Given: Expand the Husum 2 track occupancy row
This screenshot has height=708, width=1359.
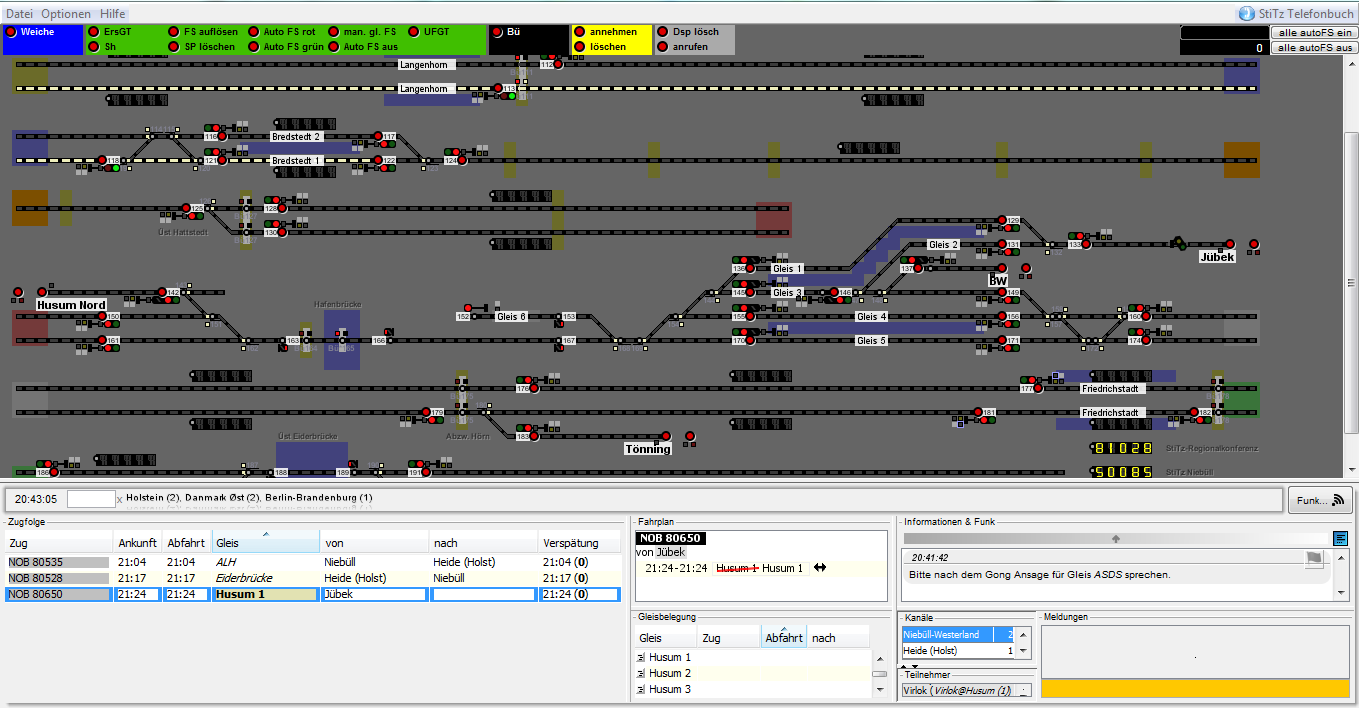Looking at the screenshot, I should pos(641,674).
